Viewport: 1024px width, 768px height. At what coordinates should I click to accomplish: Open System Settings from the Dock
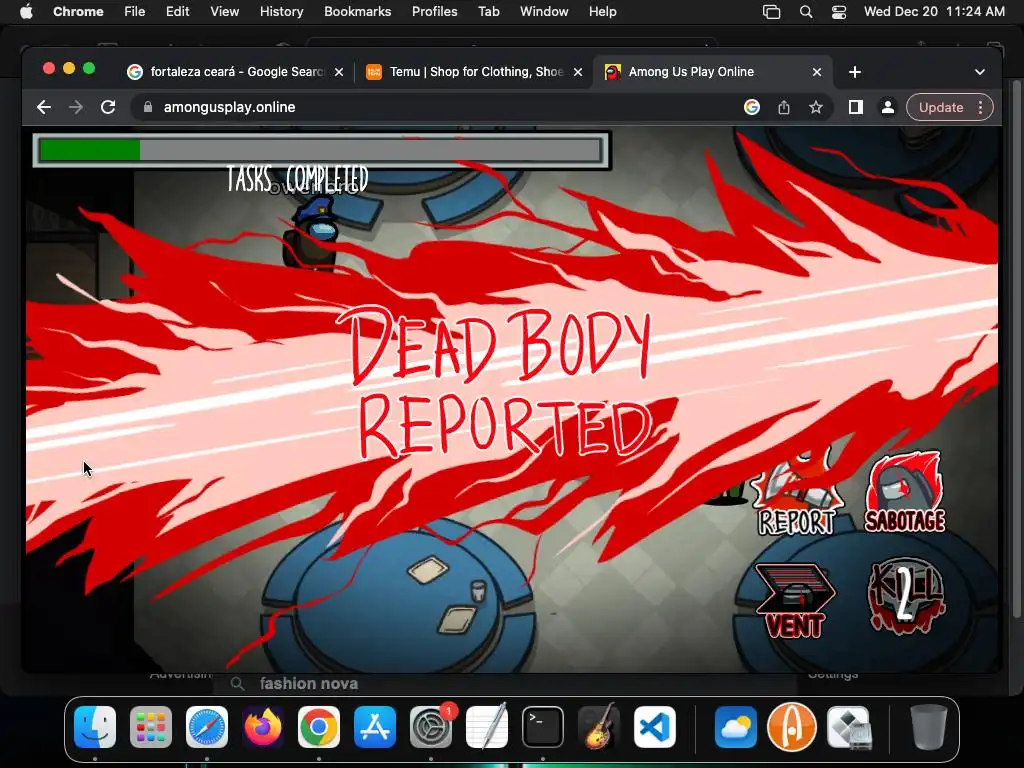coord(431,727)
